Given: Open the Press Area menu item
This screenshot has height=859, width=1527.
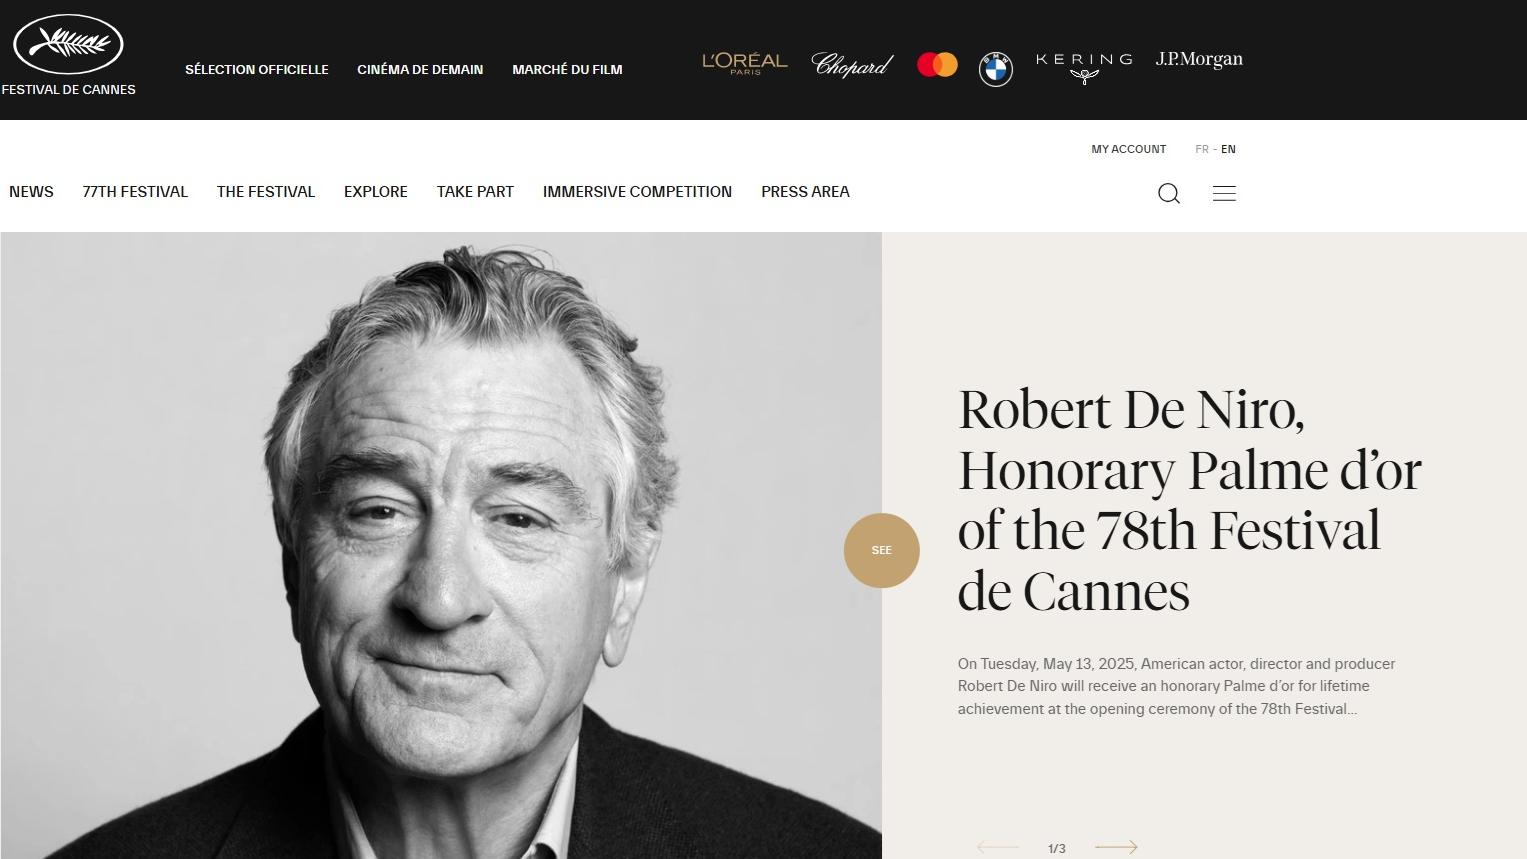Looking at the screenshot, I should 805,192.
